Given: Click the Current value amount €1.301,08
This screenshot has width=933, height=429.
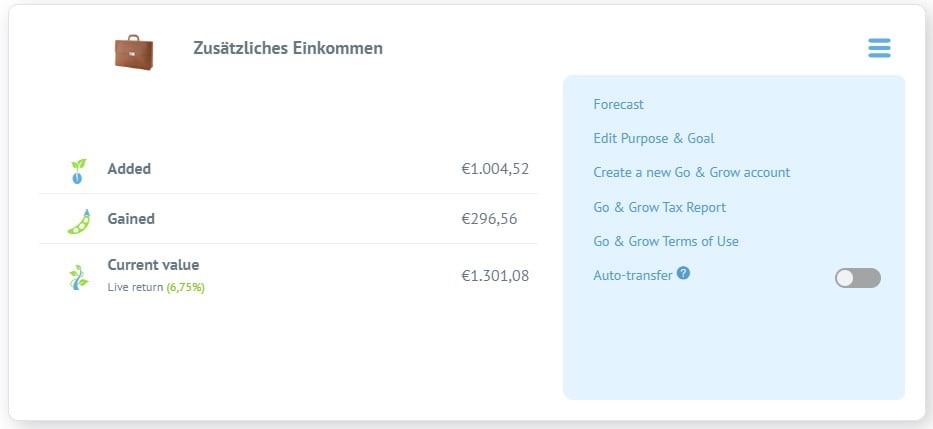Looking at the screenshot, I should (495, 276).
